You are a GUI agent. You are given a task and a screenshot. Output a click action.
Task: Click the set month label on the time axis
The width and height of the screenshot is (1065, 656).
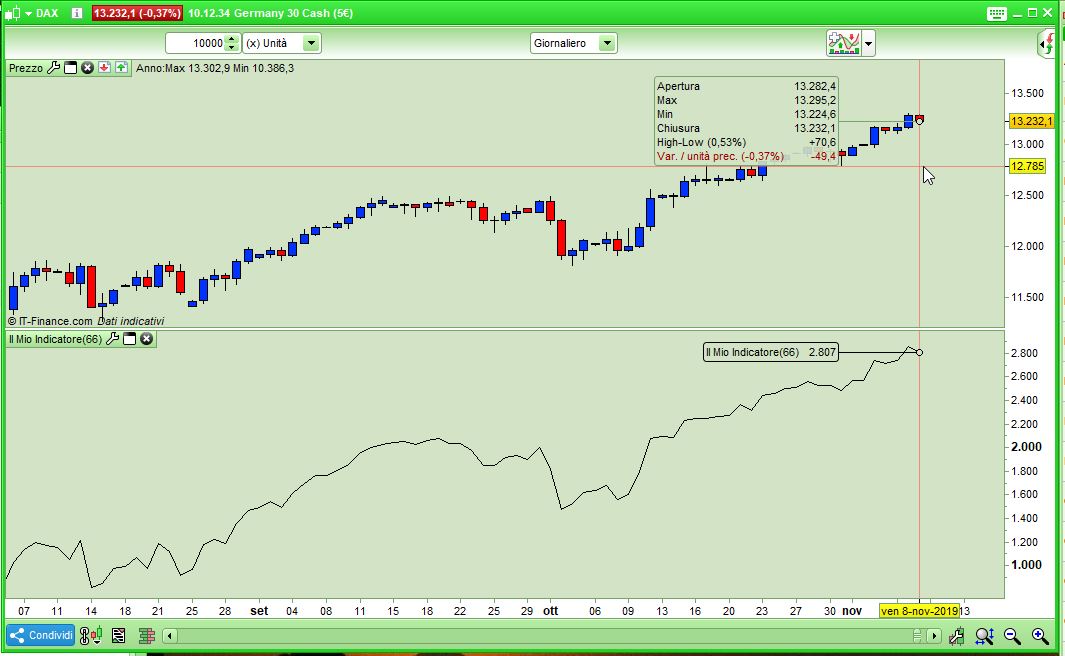[259, 611]
